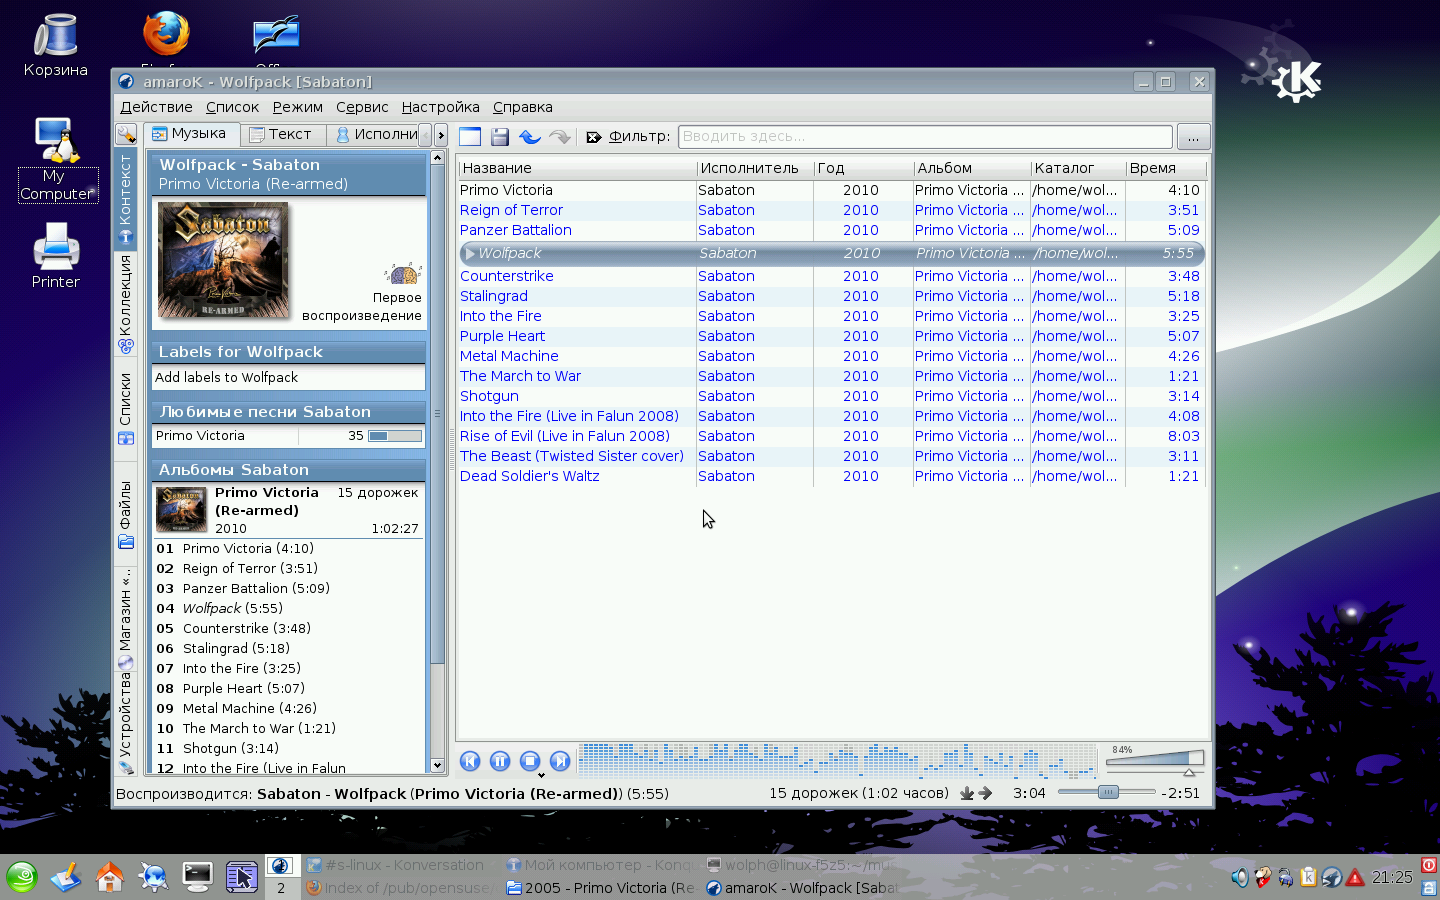Collapse the Альбомы Sabaton section header

[x=289, y=470]
